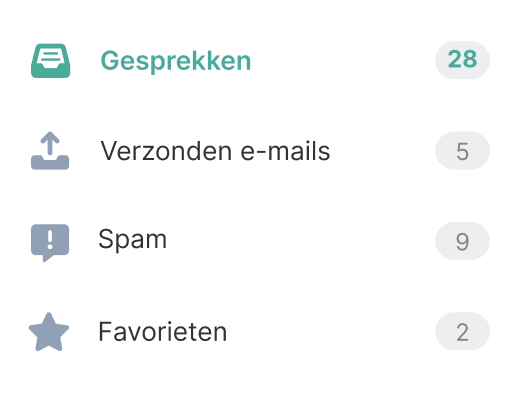Click the exclamation mark inside the Spam icon
The image size is (522, 393).
pos(50,239)
